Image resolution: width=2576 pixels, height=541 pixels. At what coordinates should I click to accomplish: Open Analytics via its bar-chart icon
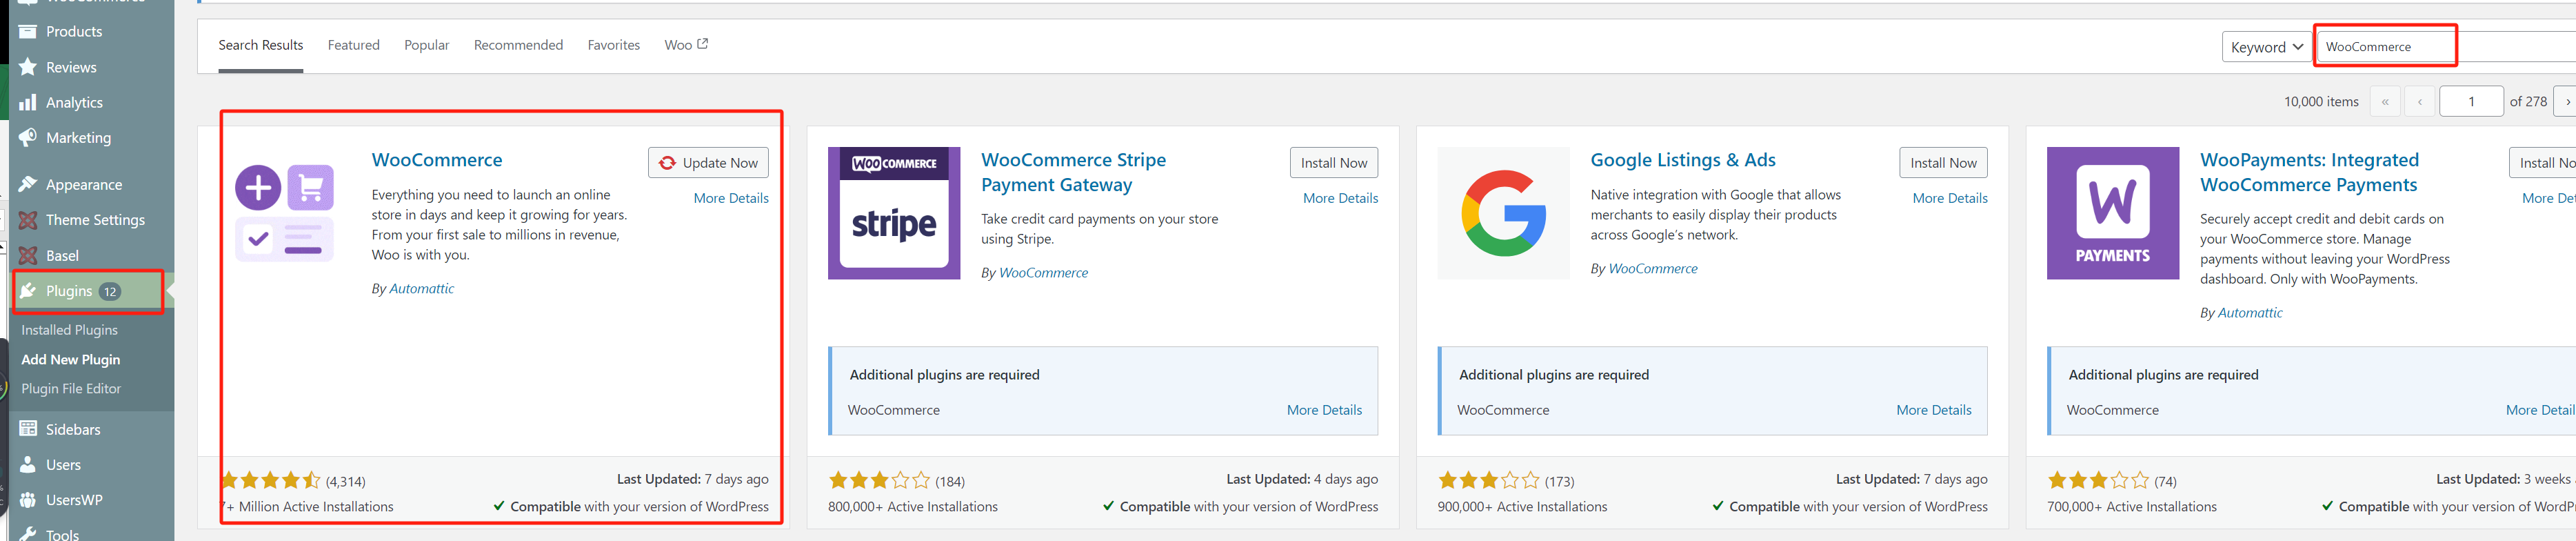[x=28, y=102]
